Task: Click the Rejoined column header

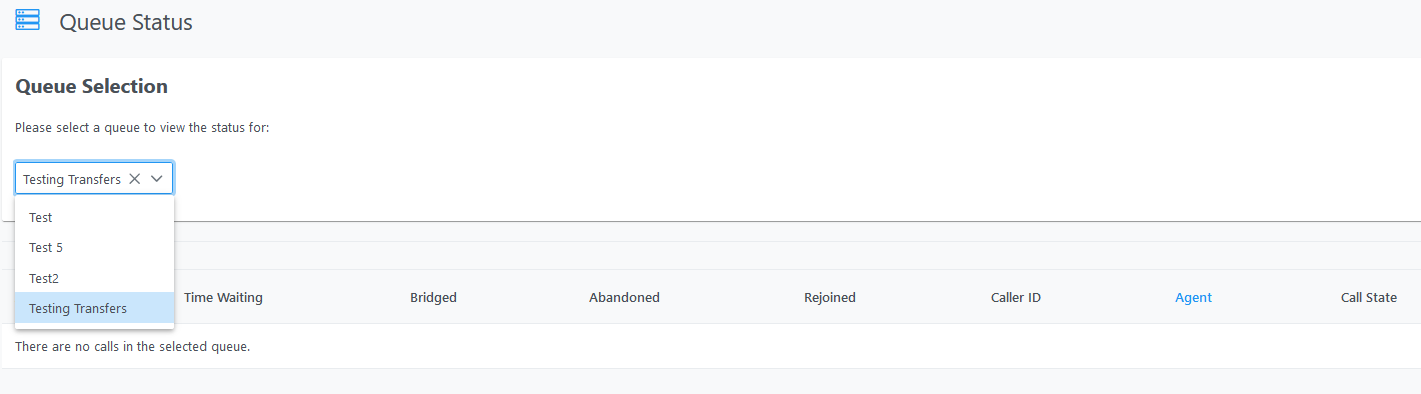Action: click(830, 297)
